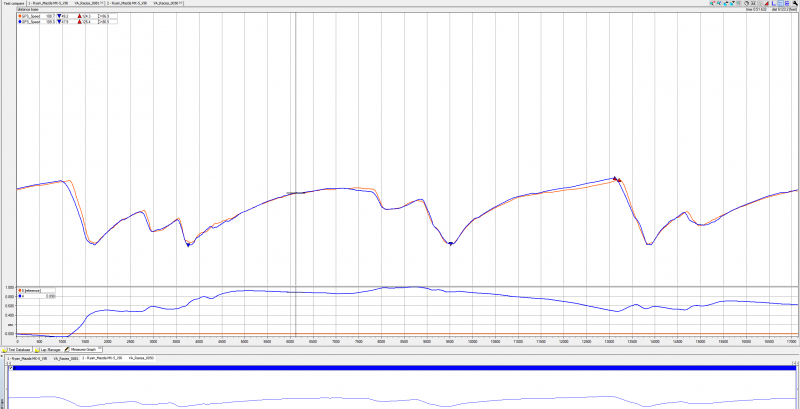800x409 pixels.
Task: Click the orange S [reference] legend dot
Action: (20, 290)
